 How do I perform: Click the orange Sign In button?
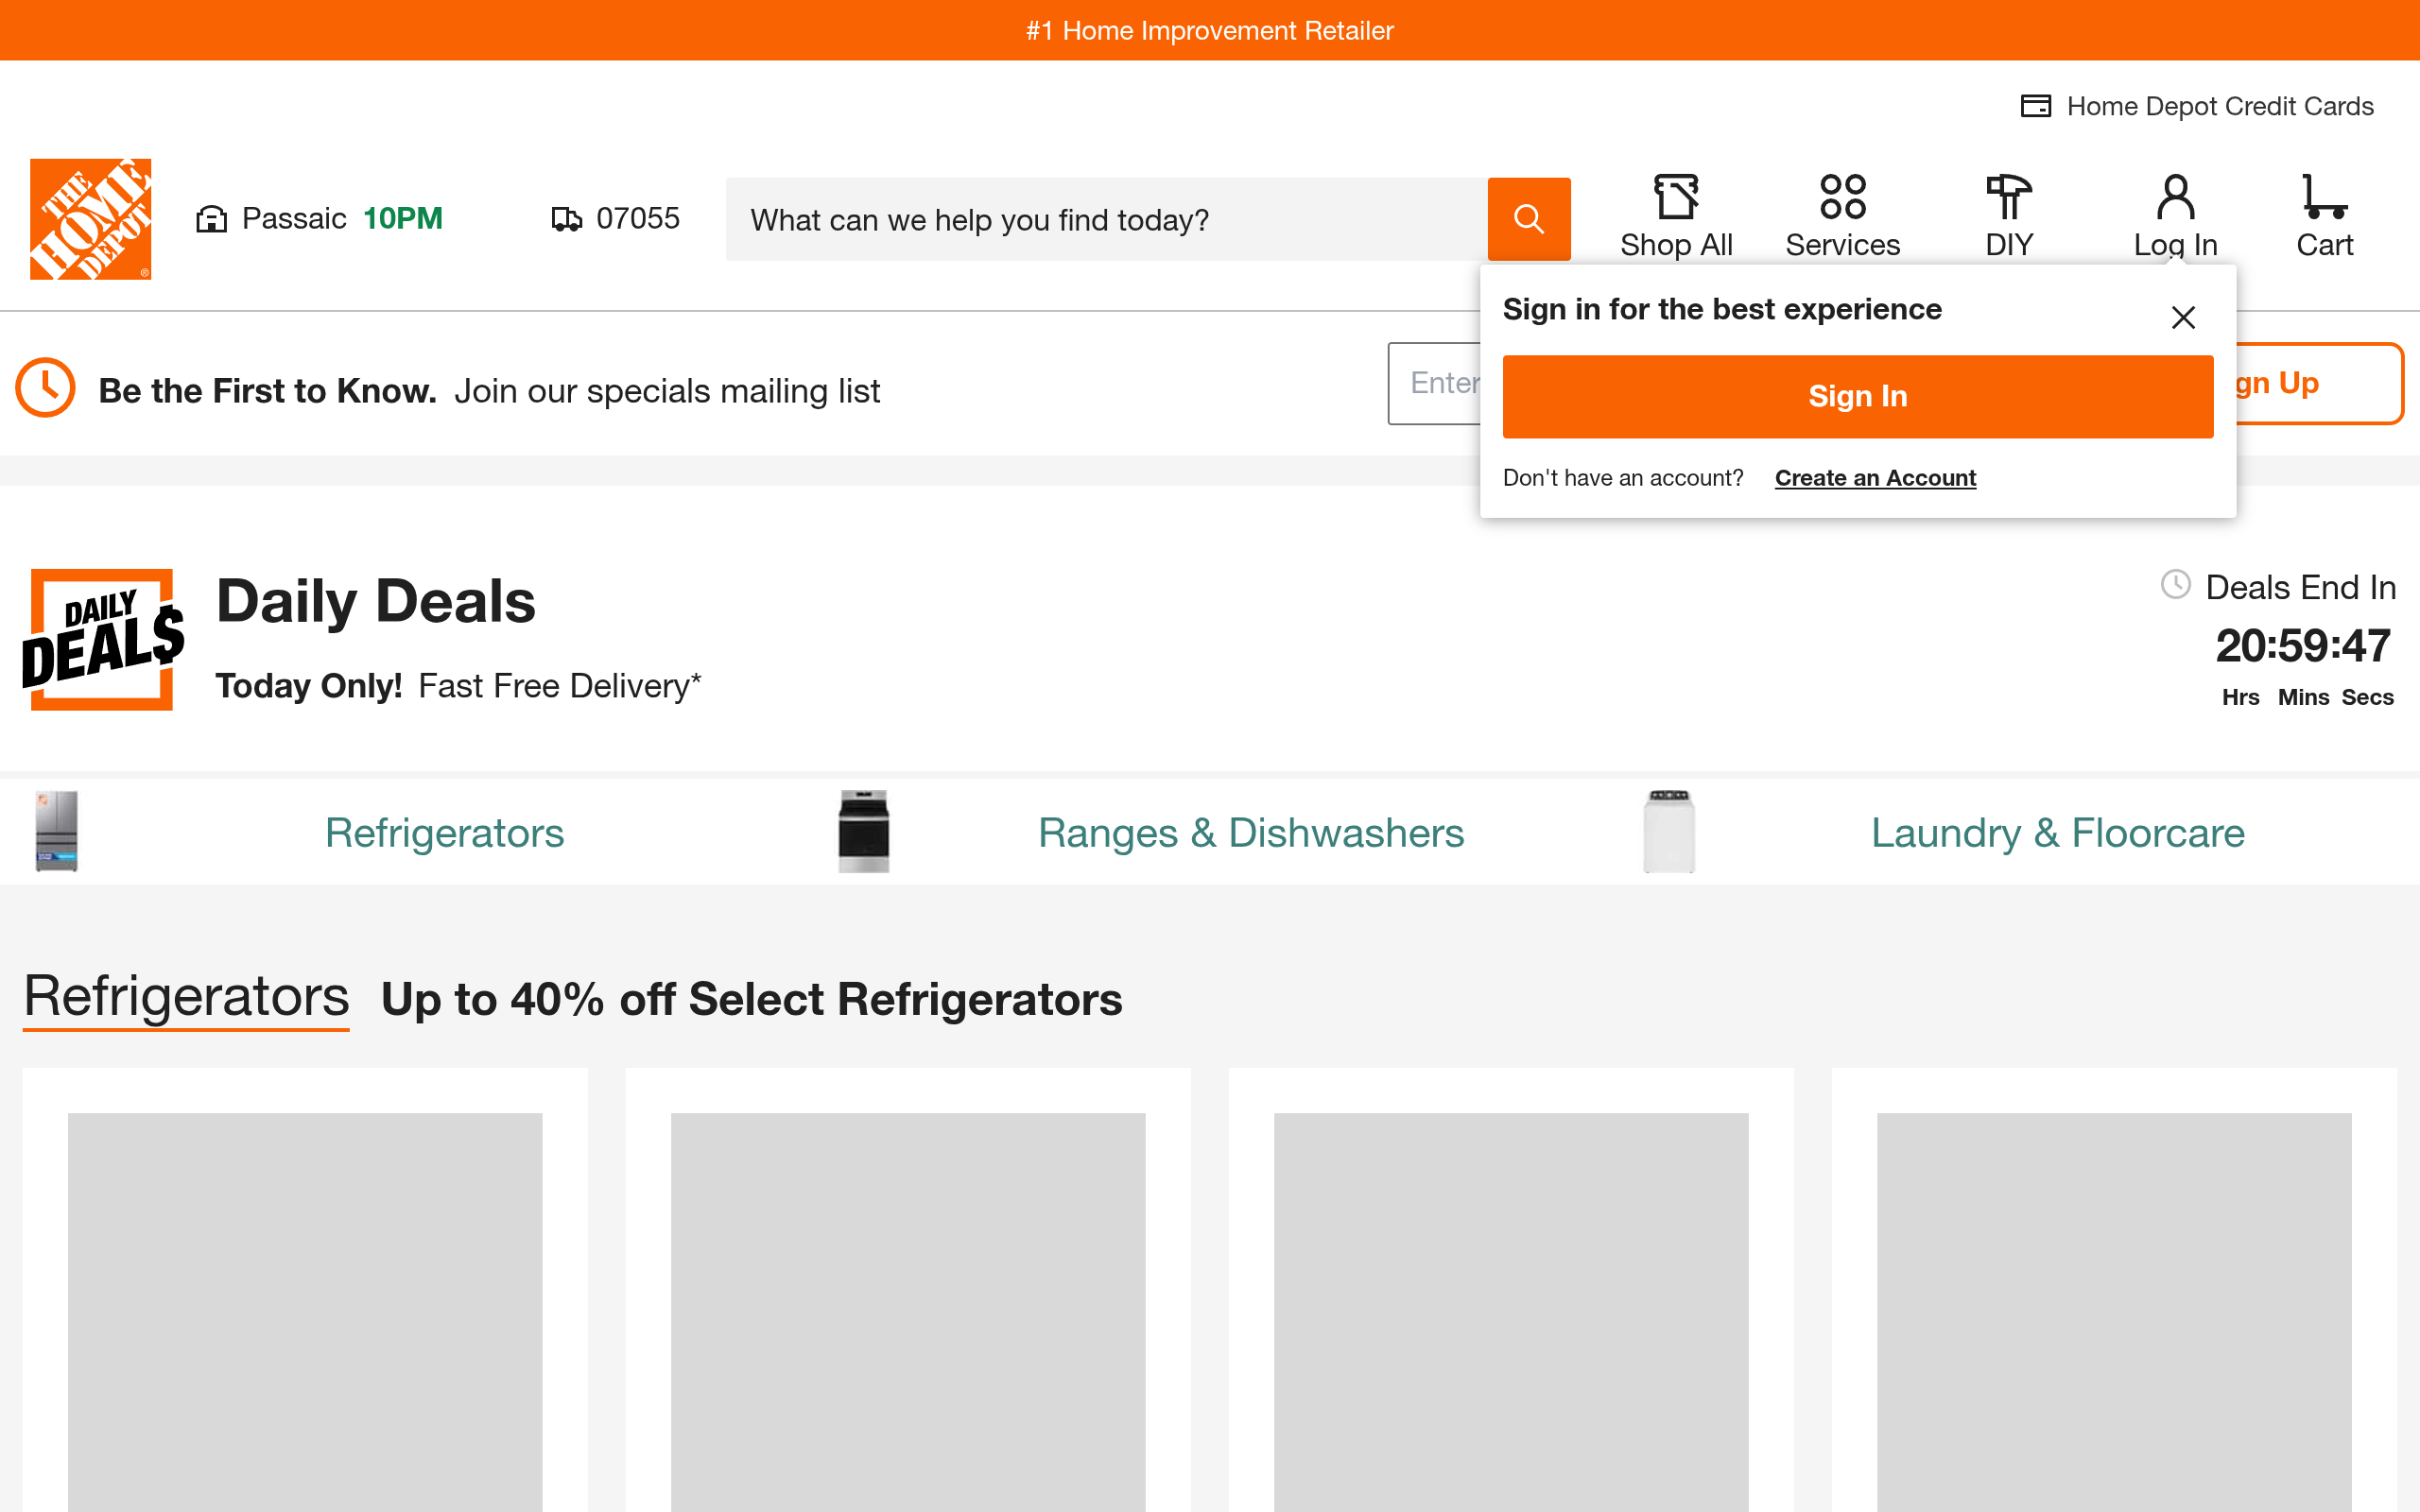tap(1858, 396)
